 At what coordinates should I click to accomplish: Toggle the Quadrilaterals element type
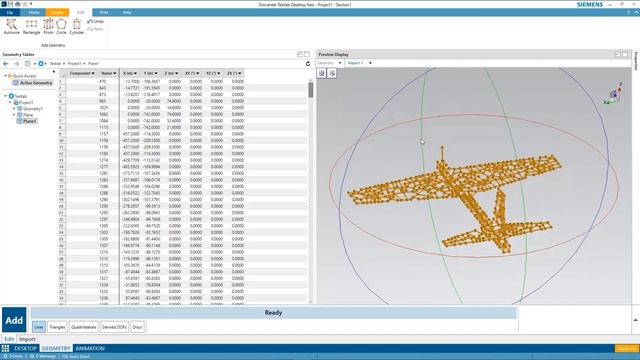click(x=84, y=327)
